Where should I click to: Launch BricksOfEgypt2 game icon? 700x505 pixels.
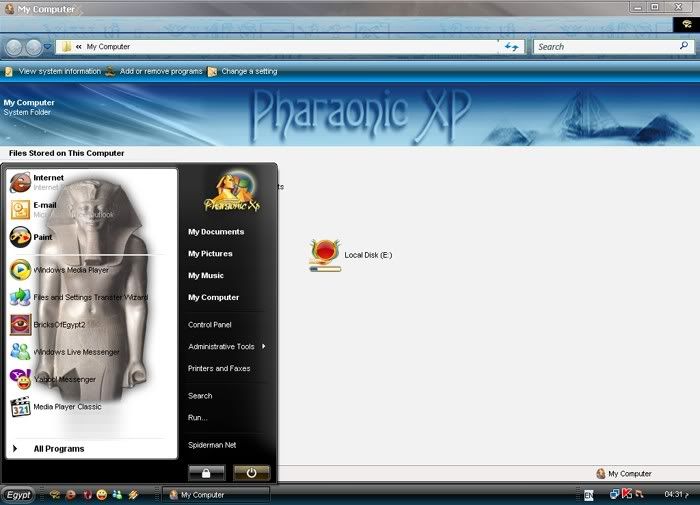(x=20, y=325)
